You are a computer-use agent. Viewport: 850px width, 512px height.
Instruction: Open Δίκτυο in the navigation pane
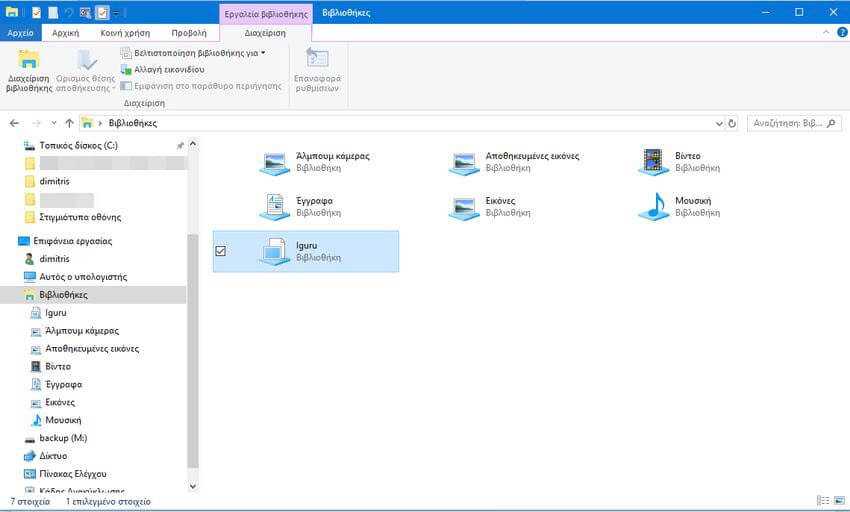[46, 456]
